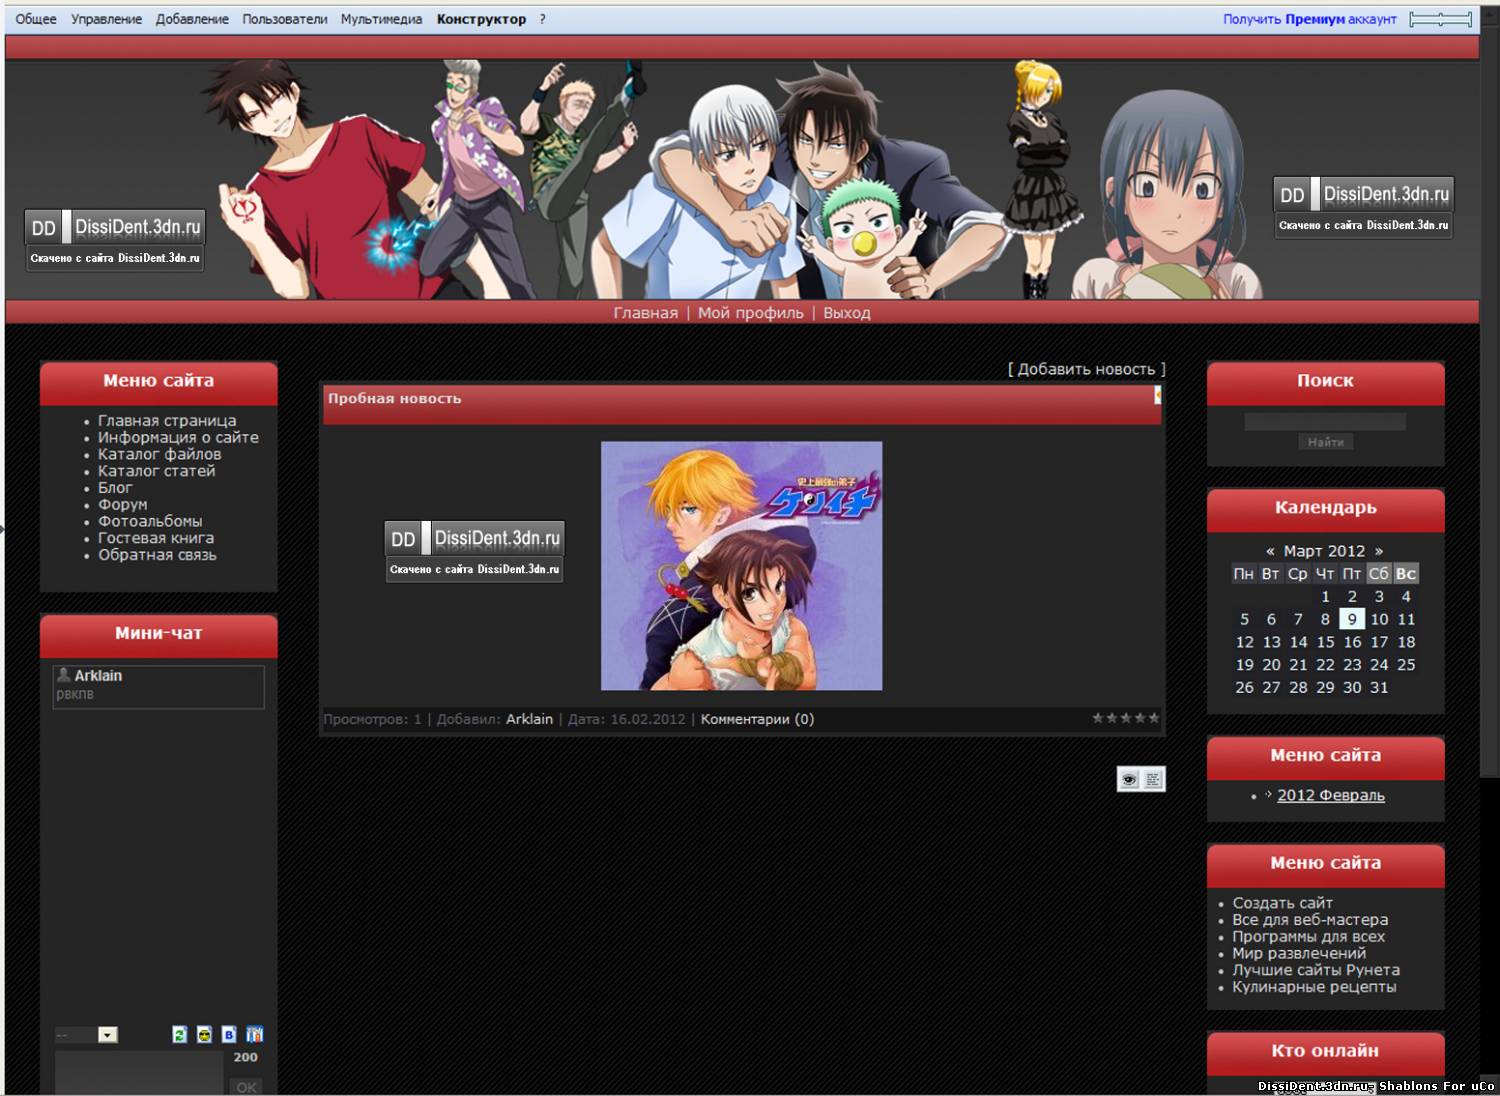Screen dimensions: 1500x1096
Task: Open the Мультимедиа menu
Action: click(x=381, y=19)
